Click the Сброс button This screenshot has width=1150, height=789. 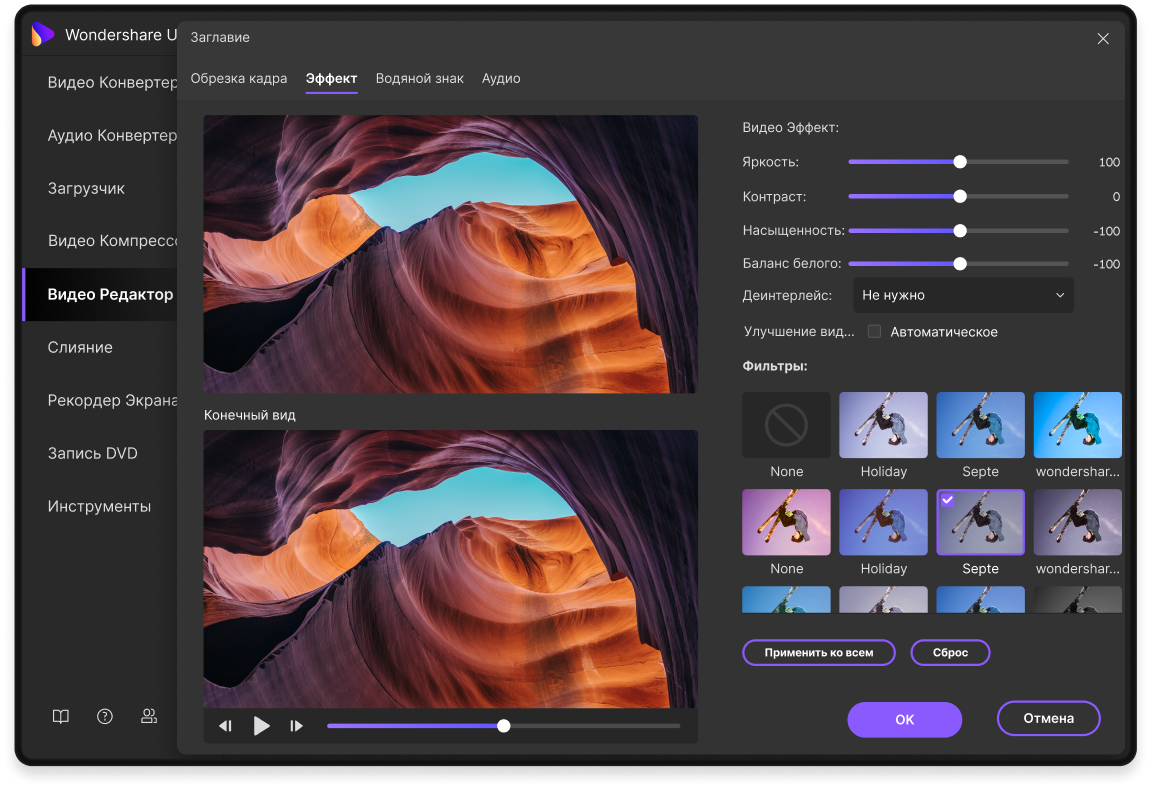[950, 653]
